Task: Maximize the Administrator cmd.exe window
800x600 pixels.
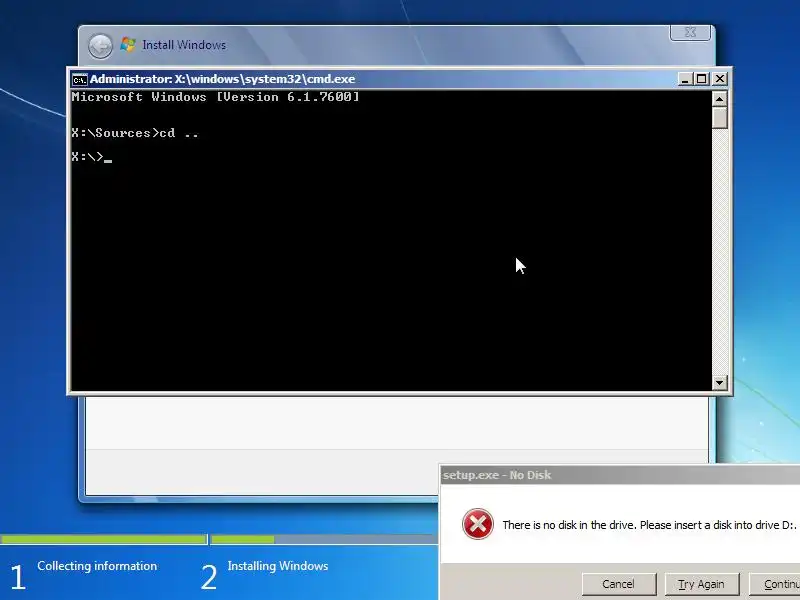Action: (x=702, y=79)
